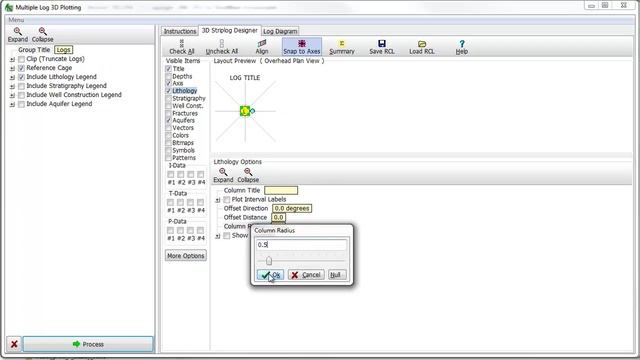Uncheck Include Lithology Legend
Viewport: 640px width, 360px height.
[x=22, y=77]
